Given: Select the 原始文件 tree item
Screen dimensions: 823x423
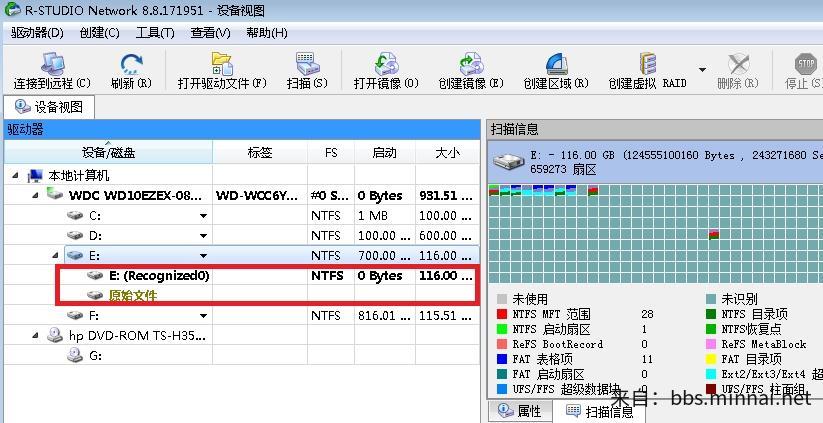Looking at the screenshot, I should click(x=132, y=295).
